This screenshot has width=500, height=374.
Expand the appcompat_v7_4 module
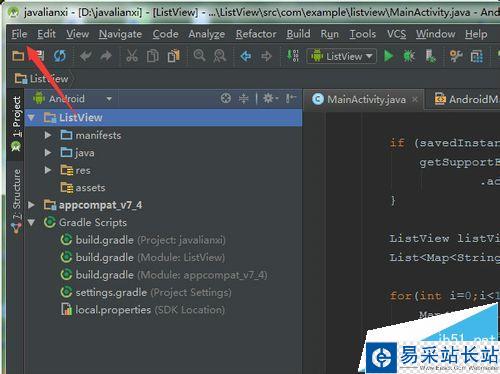pos(31,205)
